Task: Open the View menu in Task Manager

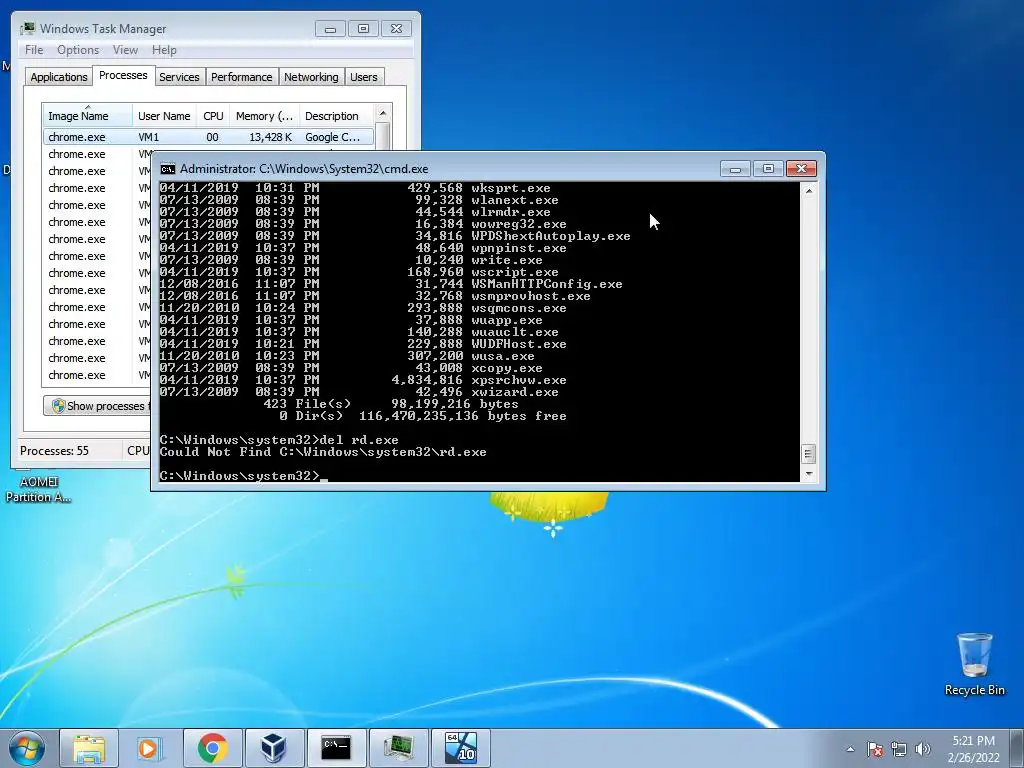Action: [x=125, y=50]
